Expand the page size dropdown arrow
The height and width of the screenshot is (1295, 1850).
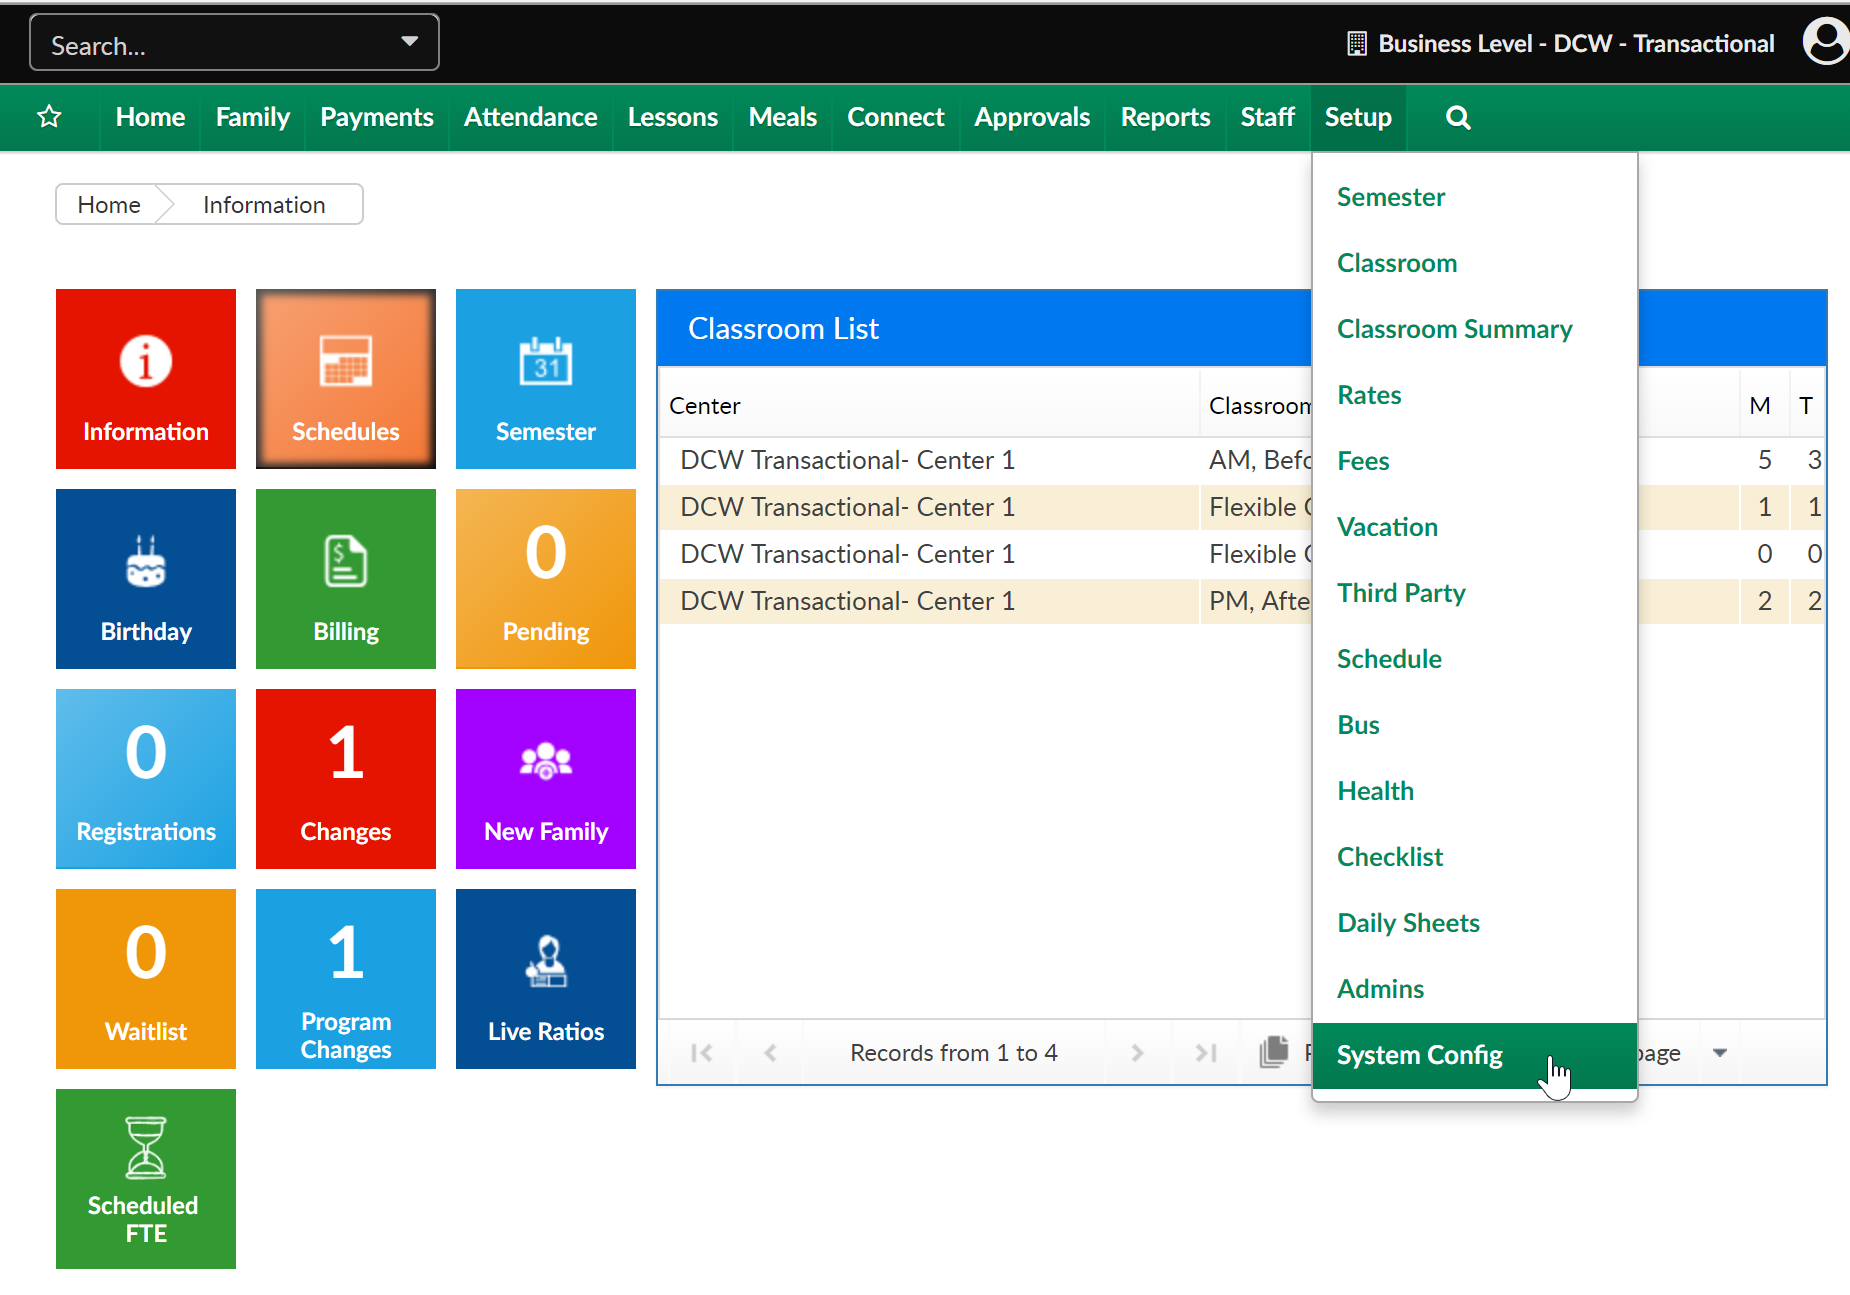click(x=1720, y=1052)
